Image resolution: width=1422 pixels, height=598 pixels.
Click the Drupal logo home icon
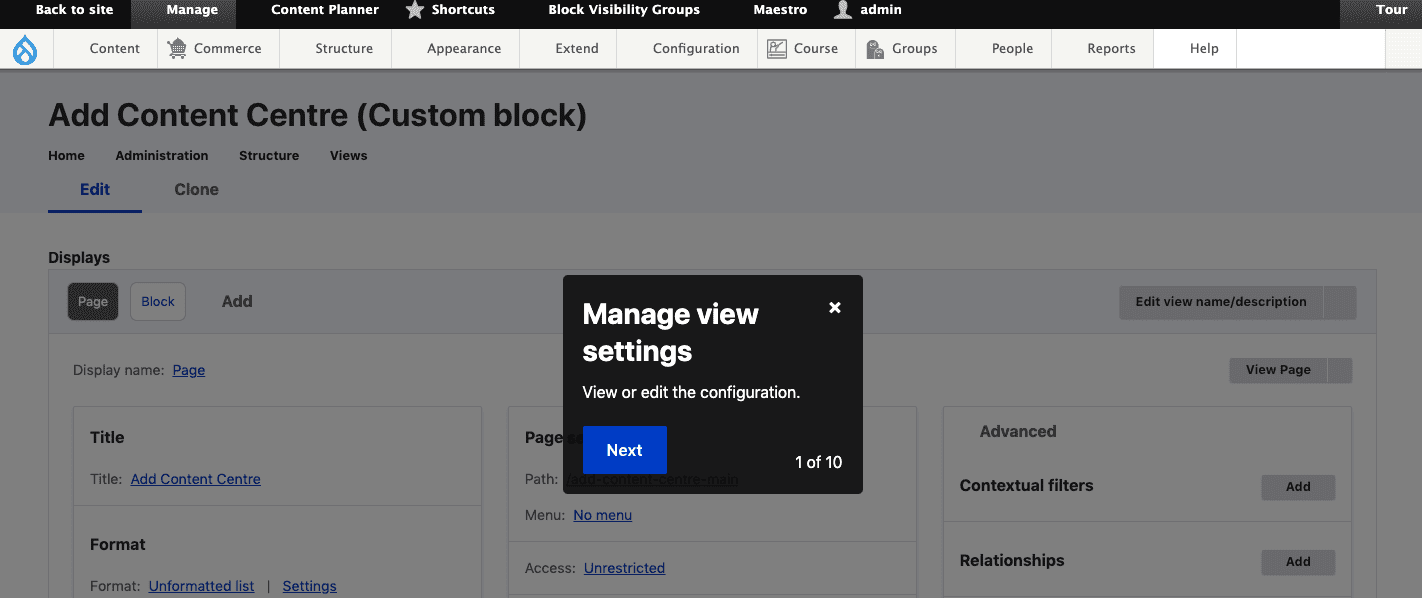[25, 49]
